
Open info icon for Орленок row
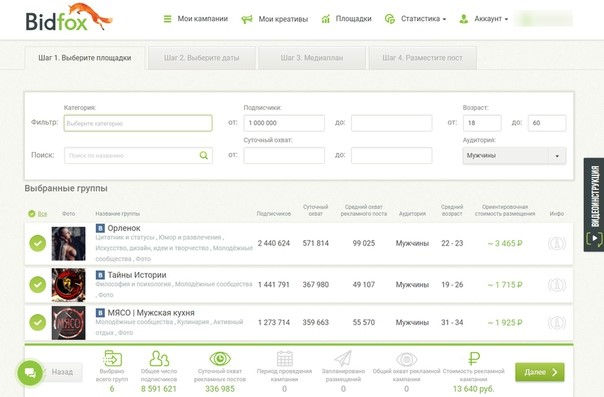[x=557, y=243]
